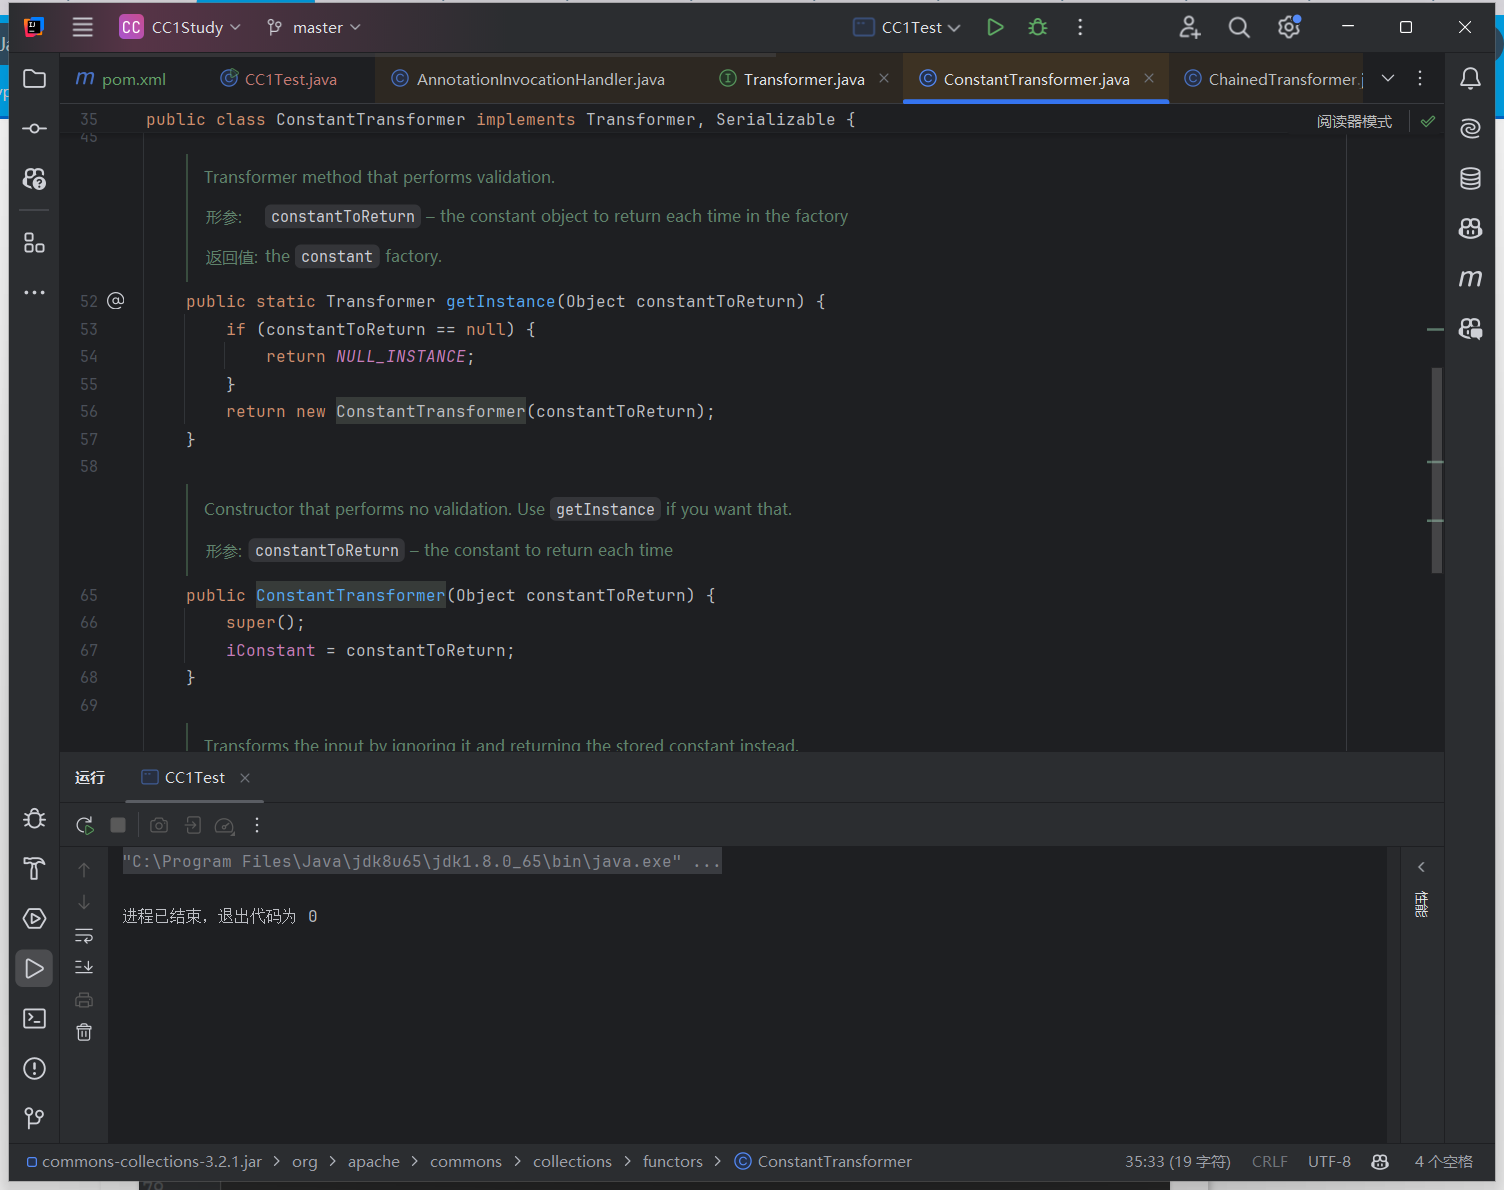The height and width of the screenshot is (1190, 1504).
Task: Open Search Everywhere magnifier
Action: pyautogui.click(x=1239, y=28)
